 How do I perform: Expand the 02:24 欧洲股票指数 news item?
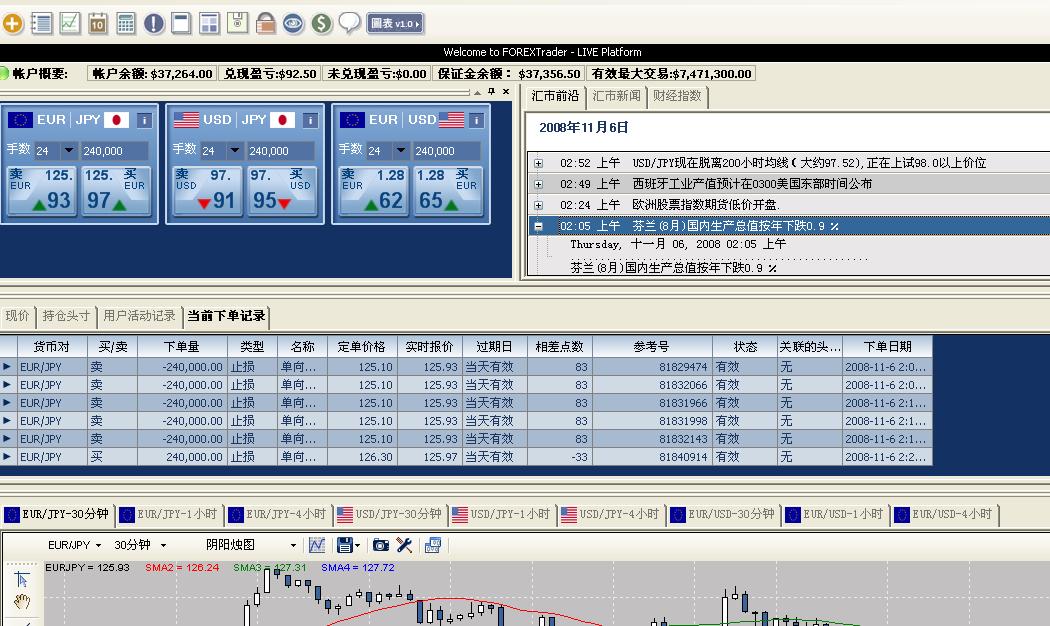click(x=538, y=205)
